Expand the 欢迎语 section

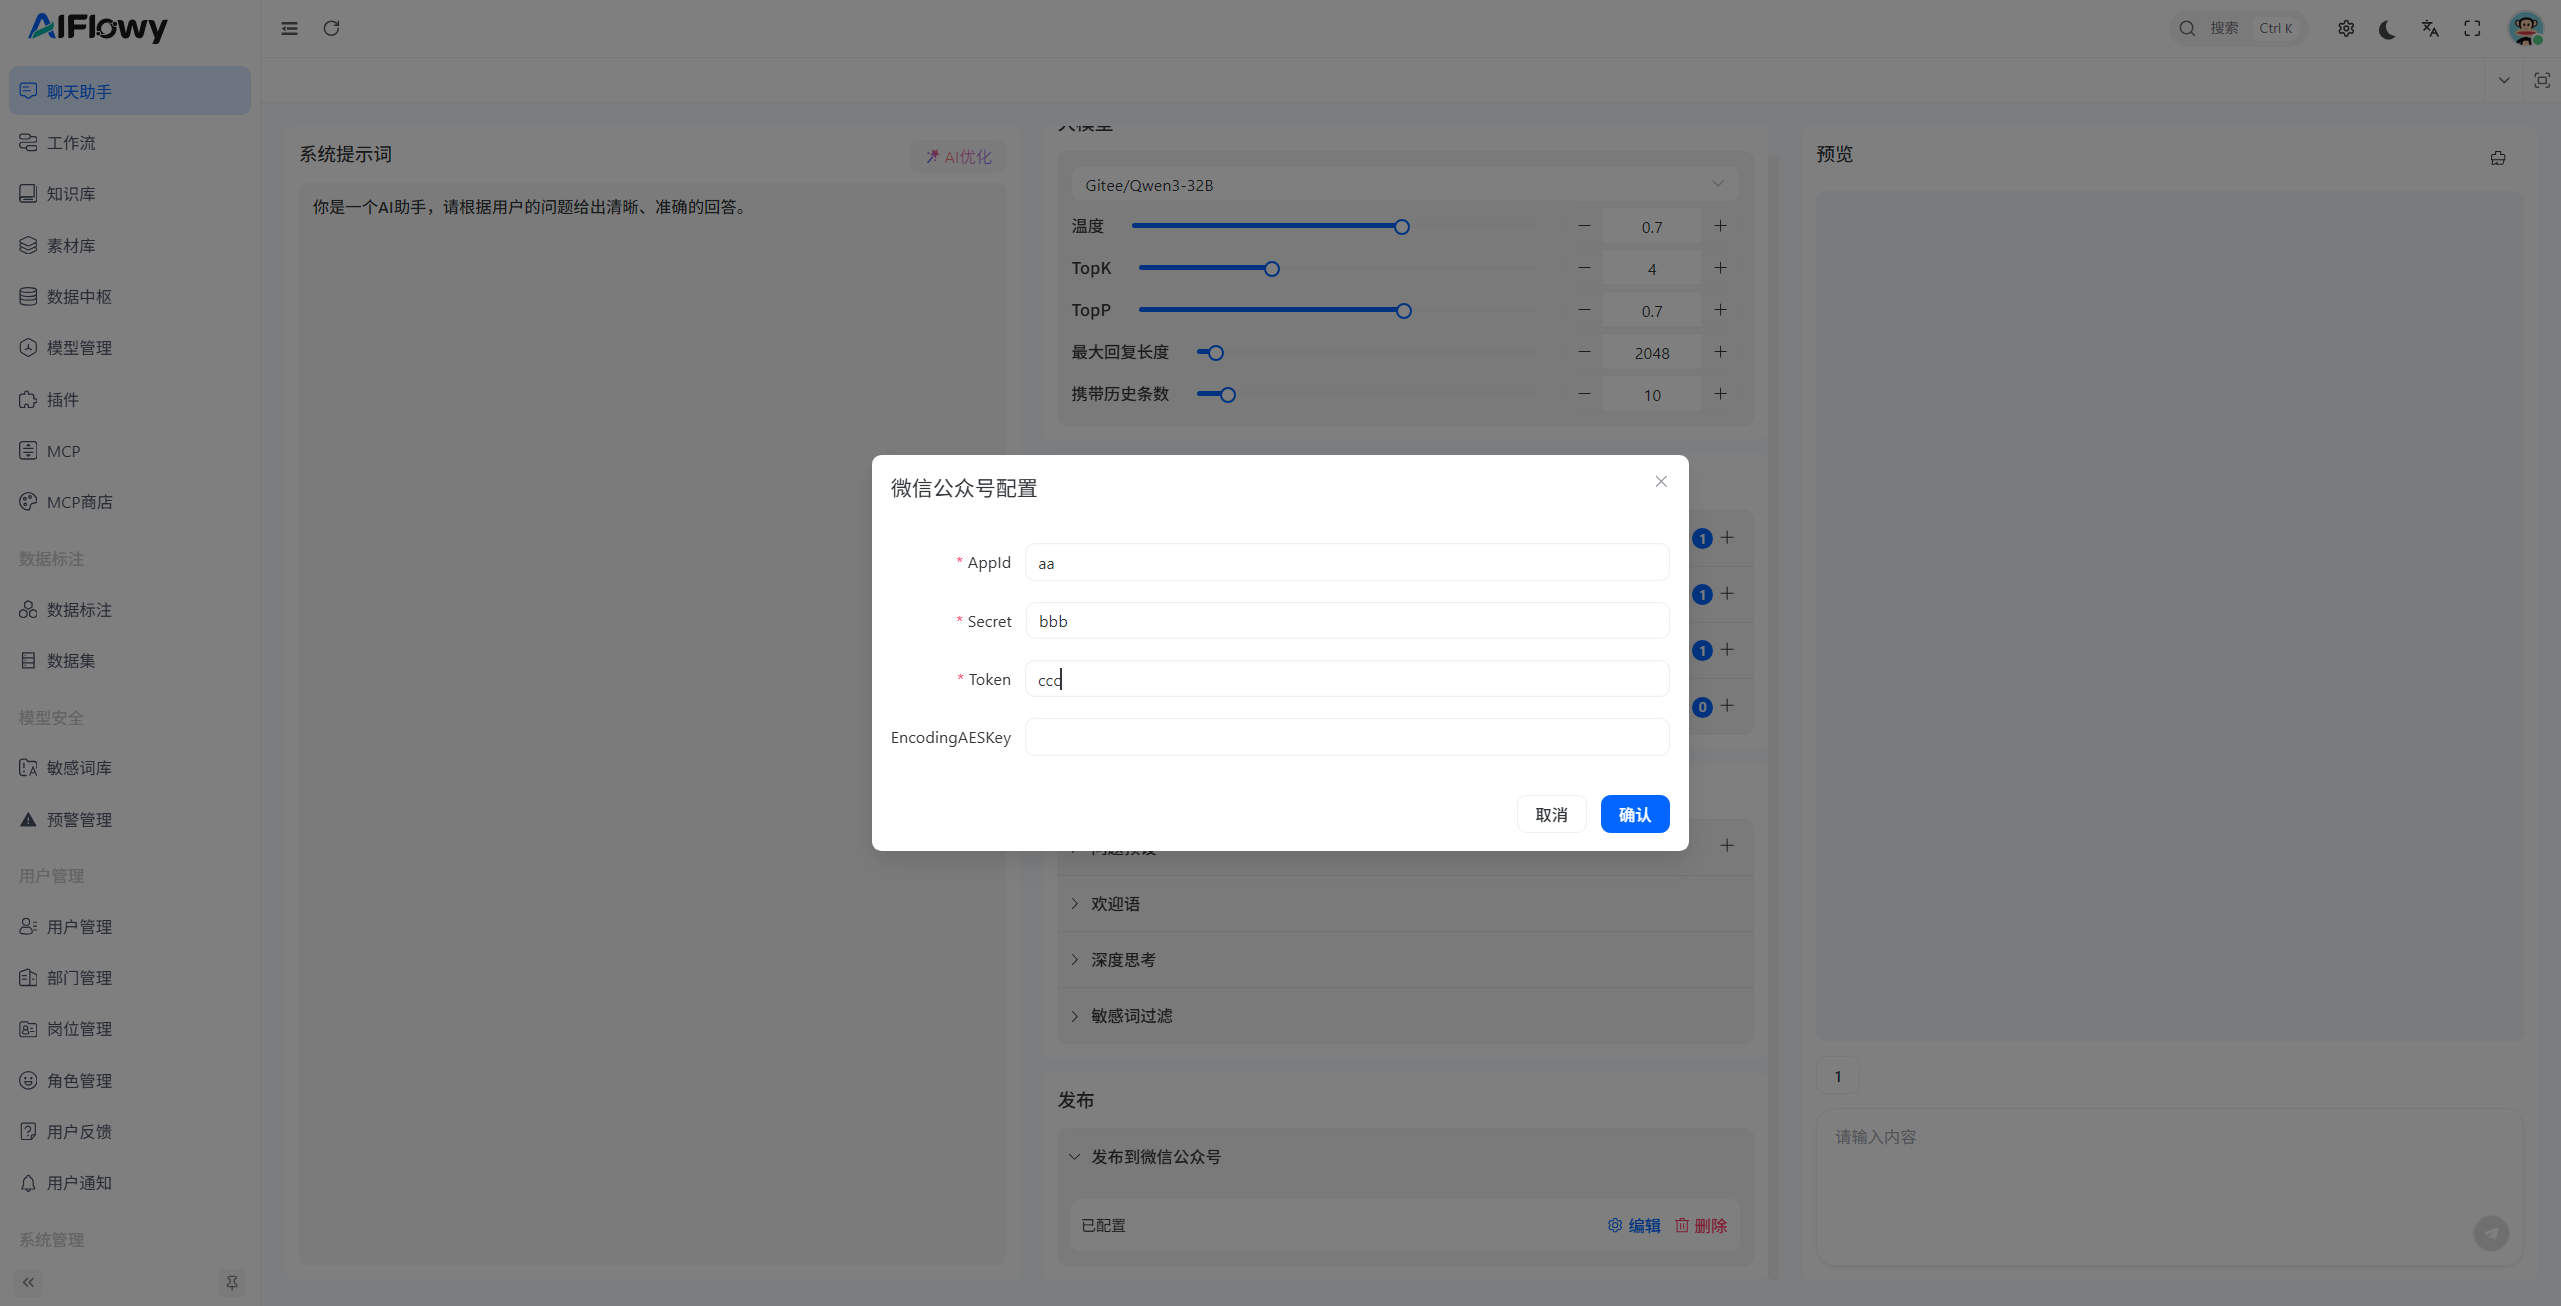tap(1114, 903)
